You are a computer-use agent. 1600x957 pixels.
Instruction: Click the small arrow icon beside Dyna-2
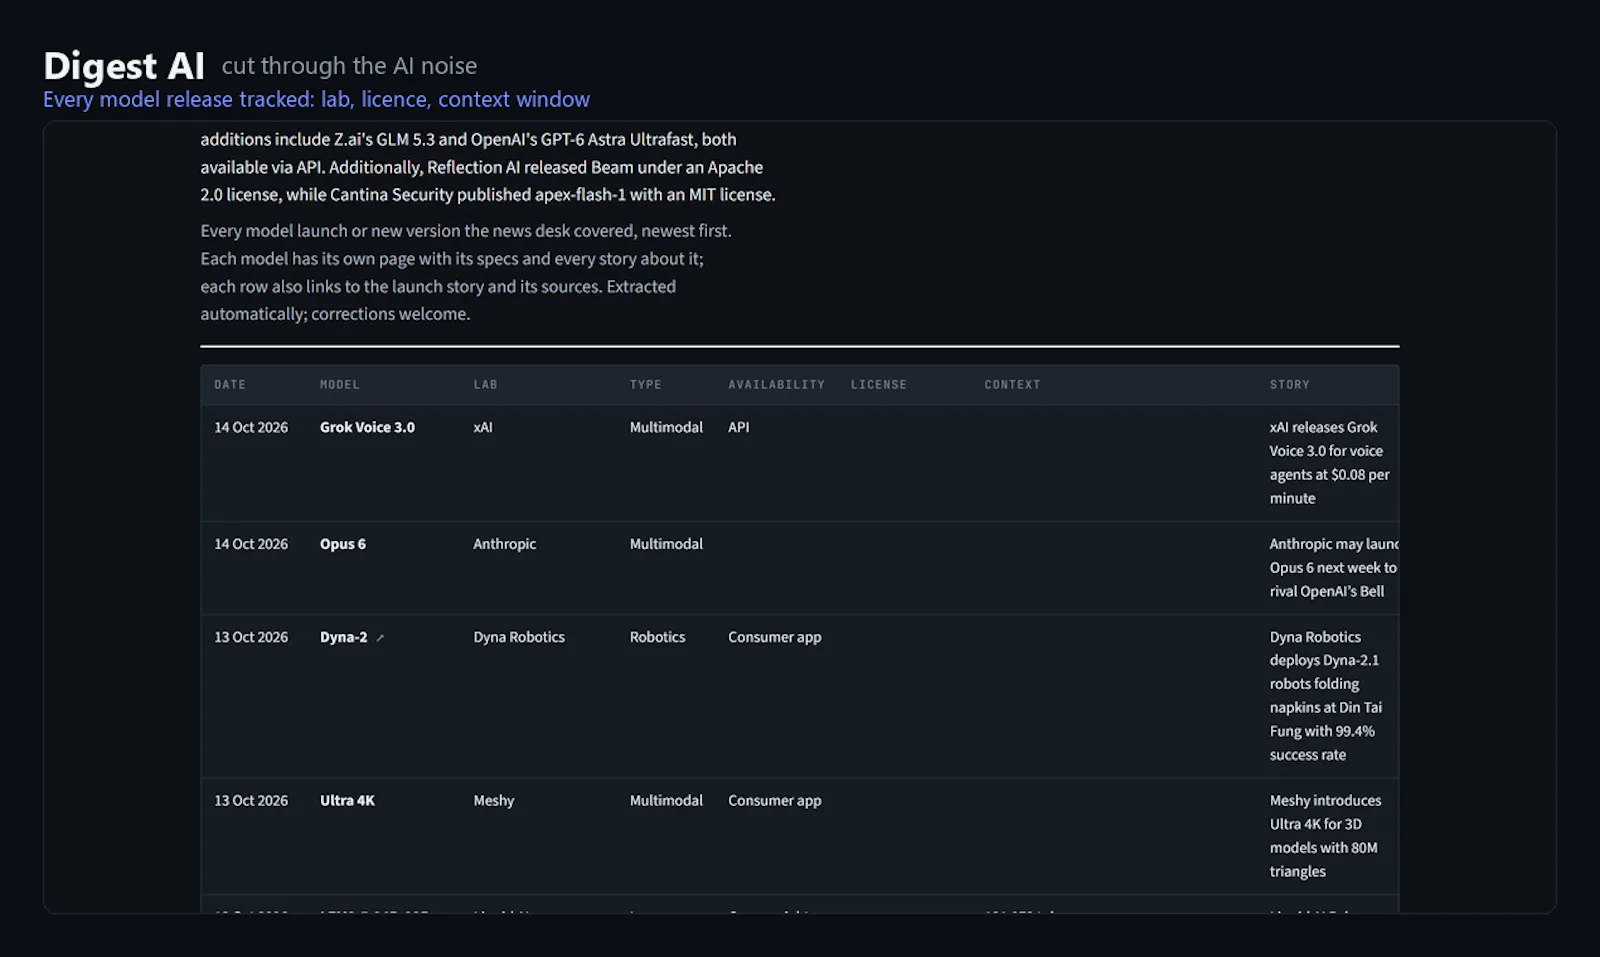click(x=380, y=638)
